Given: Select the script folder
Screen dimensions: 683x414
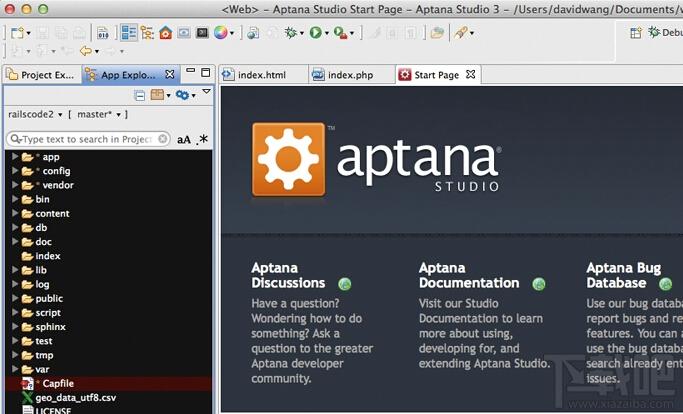Looking at the screenshot, I should coord(41,312).
